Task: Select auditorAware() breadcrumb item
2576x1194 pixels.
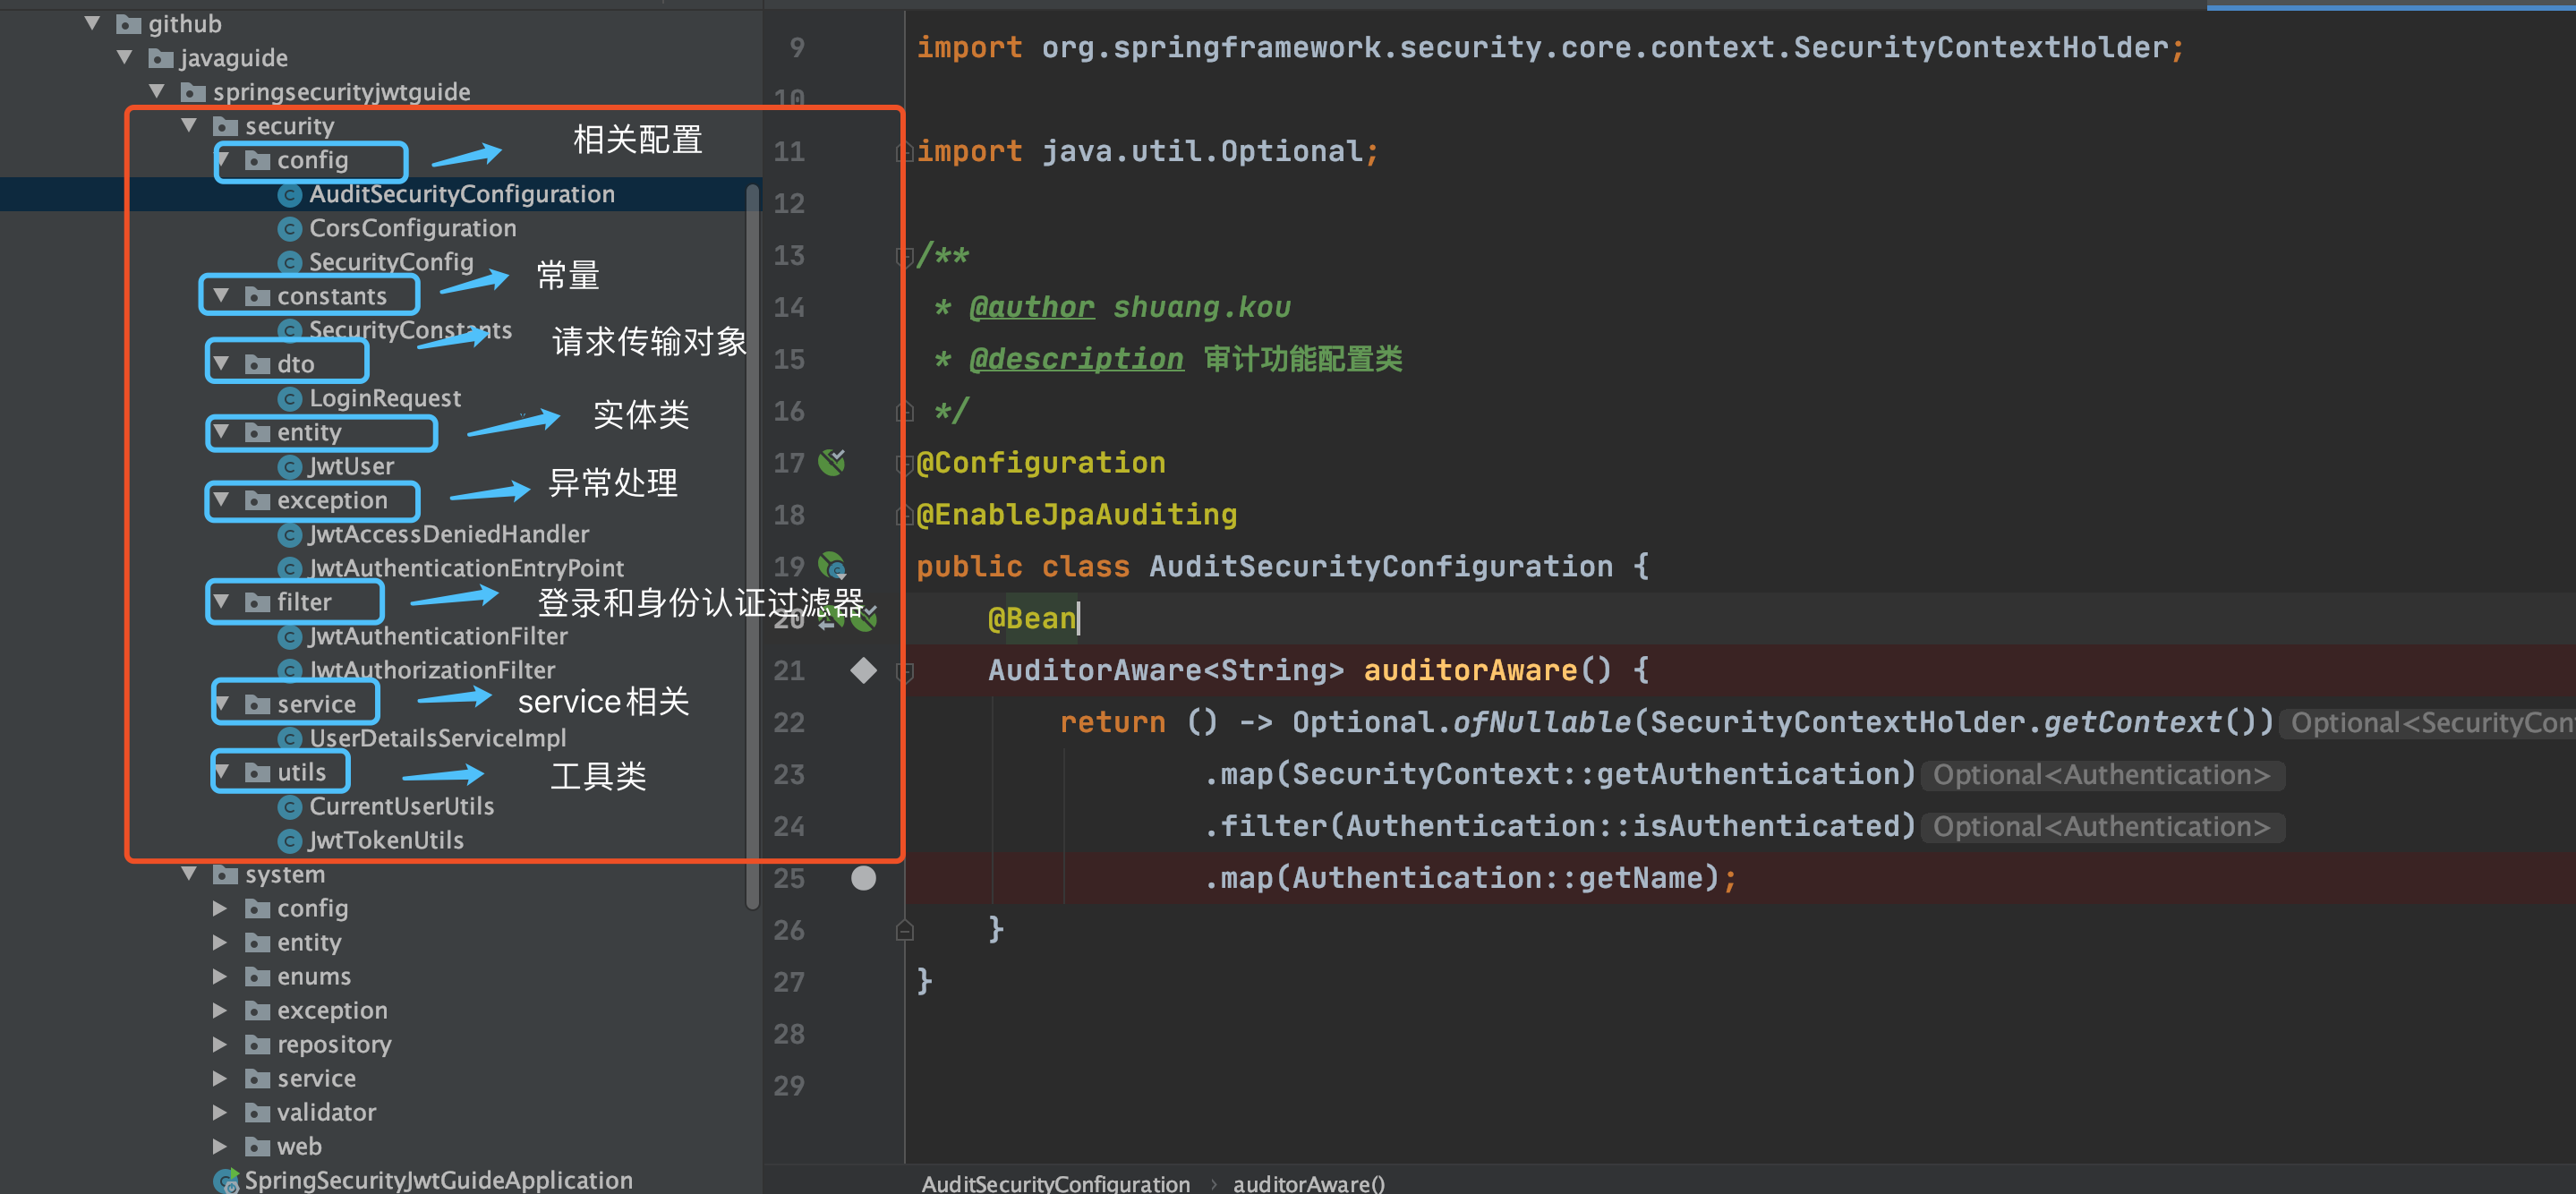Action: point(1308,1183)
